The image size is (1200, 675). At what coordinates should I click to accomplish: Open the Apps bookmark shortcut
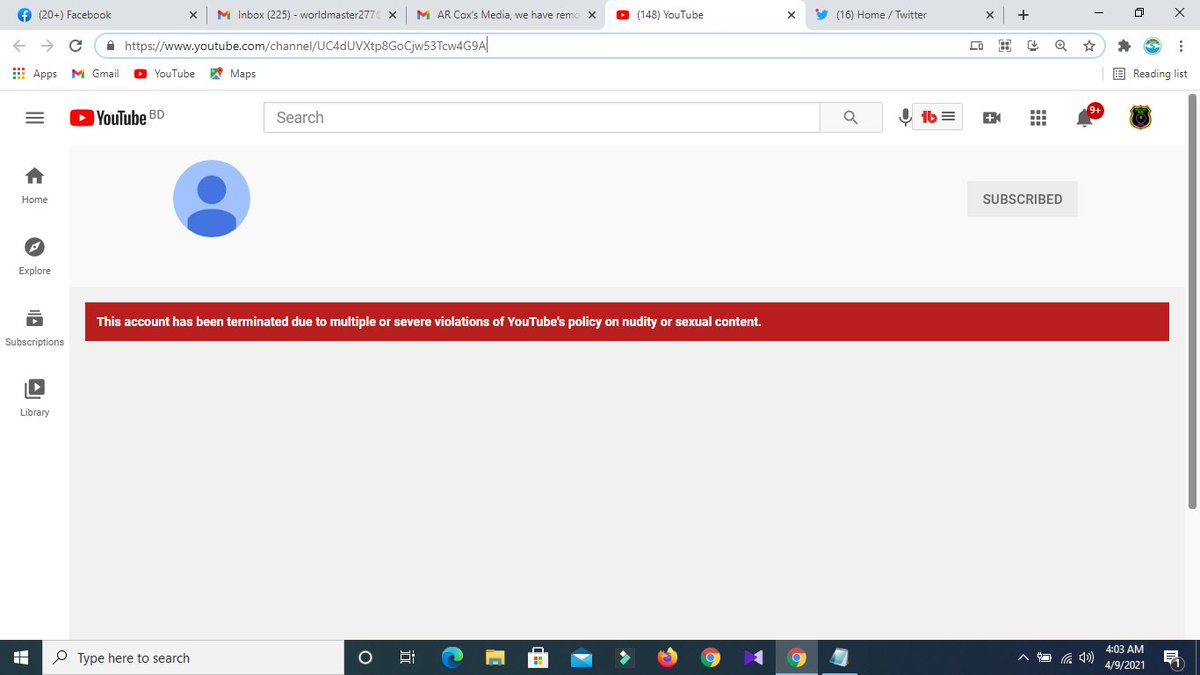35,74
